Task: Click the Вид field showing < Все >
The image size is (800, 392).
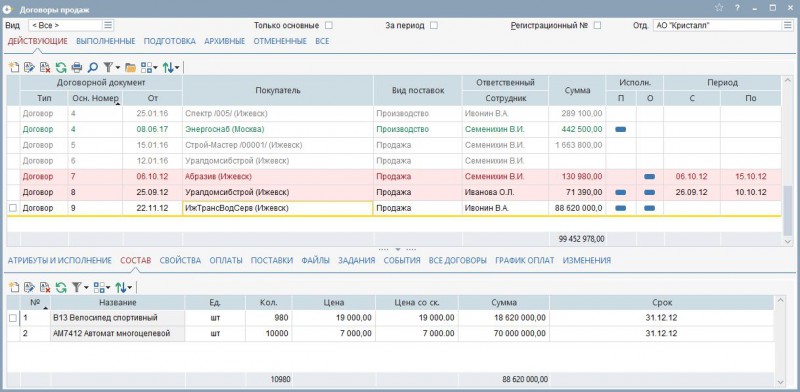Action: coord(65,25)
